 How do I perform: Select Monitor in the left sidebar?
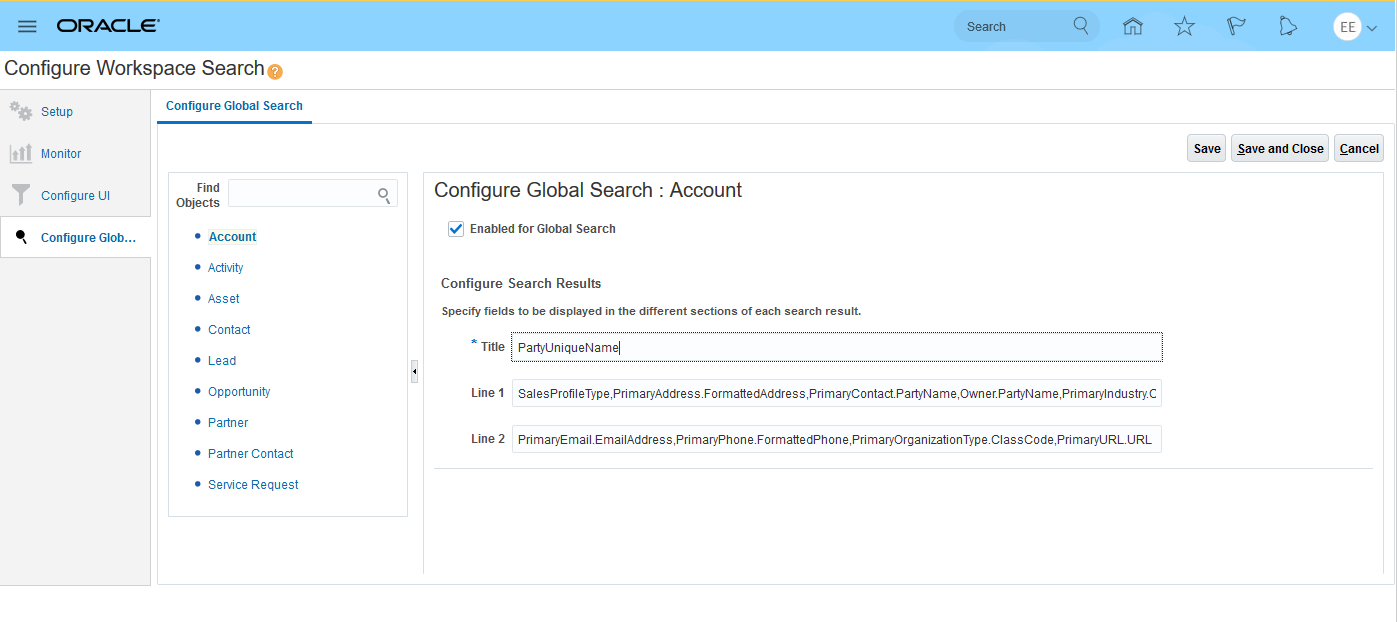tap(62, 153)
